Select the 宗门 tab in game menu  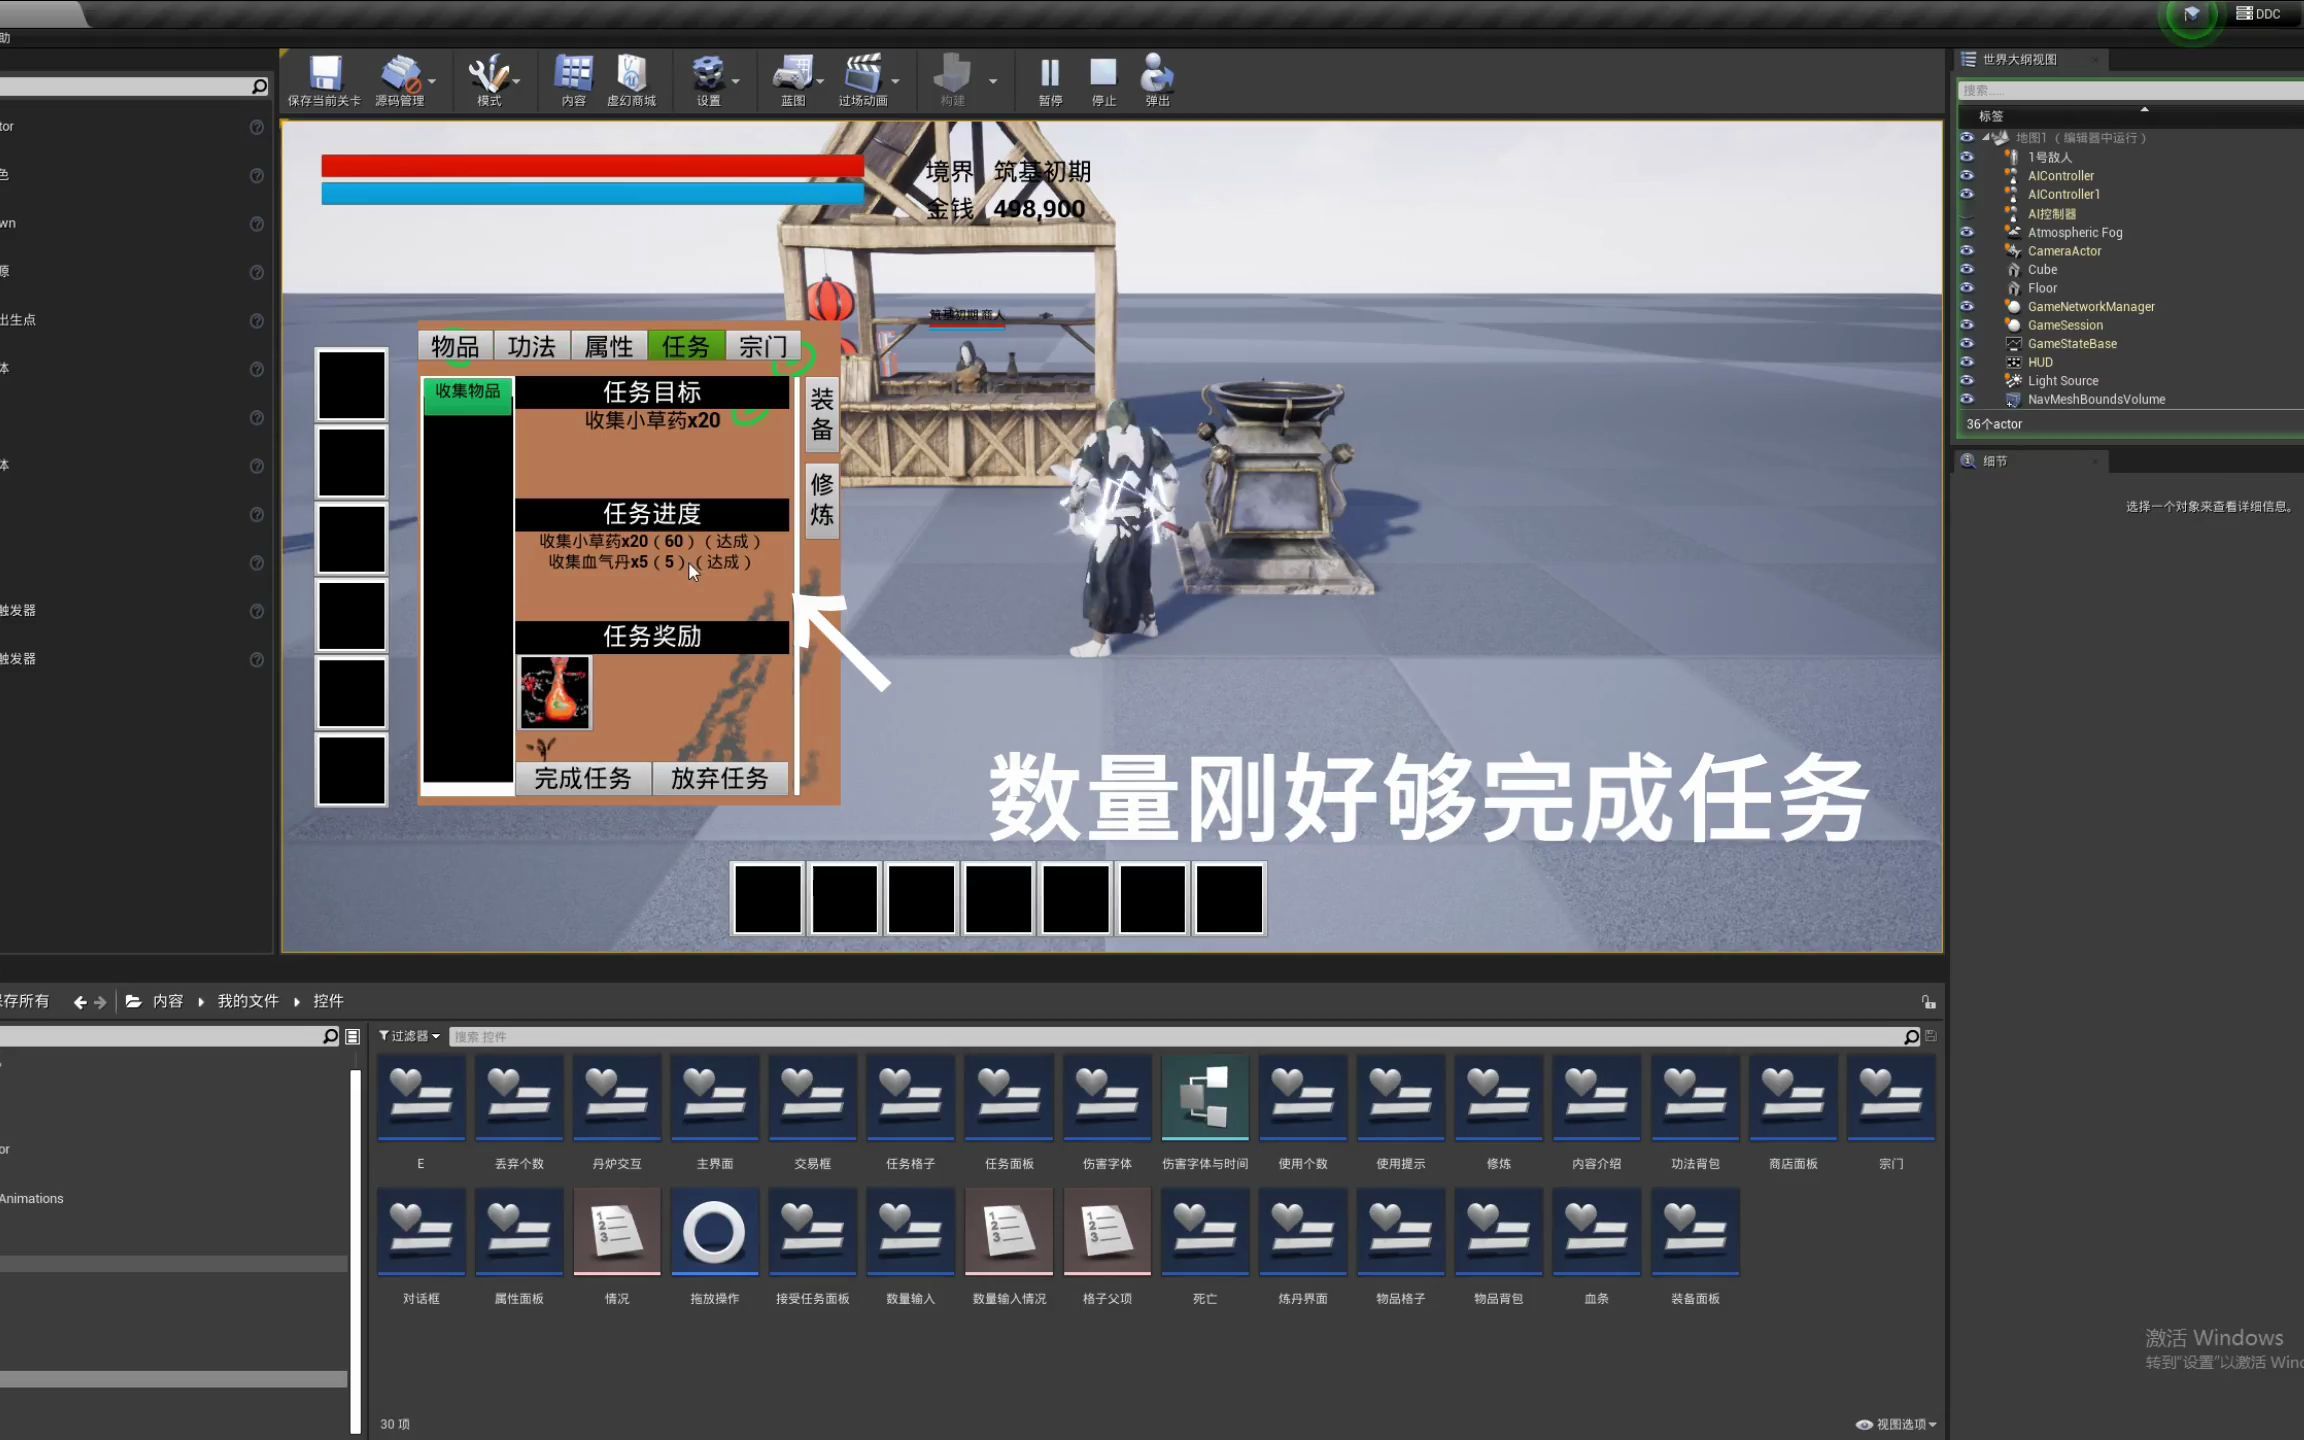[763, 346]
